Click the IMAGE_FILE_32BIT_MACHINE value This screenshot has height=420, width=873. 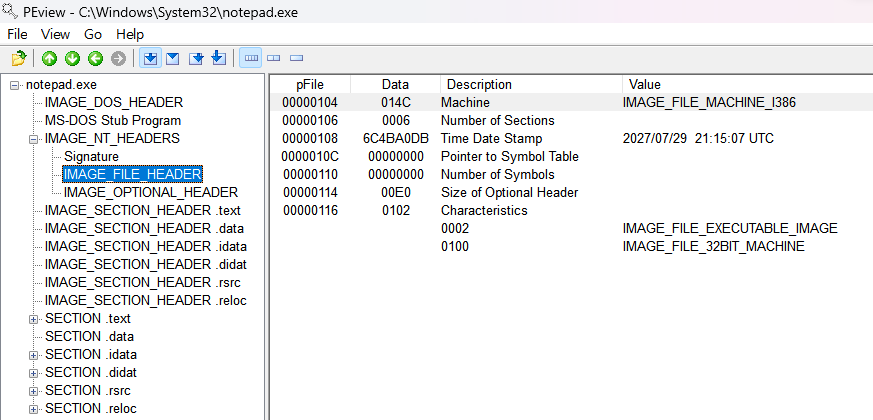coord(713,246)
